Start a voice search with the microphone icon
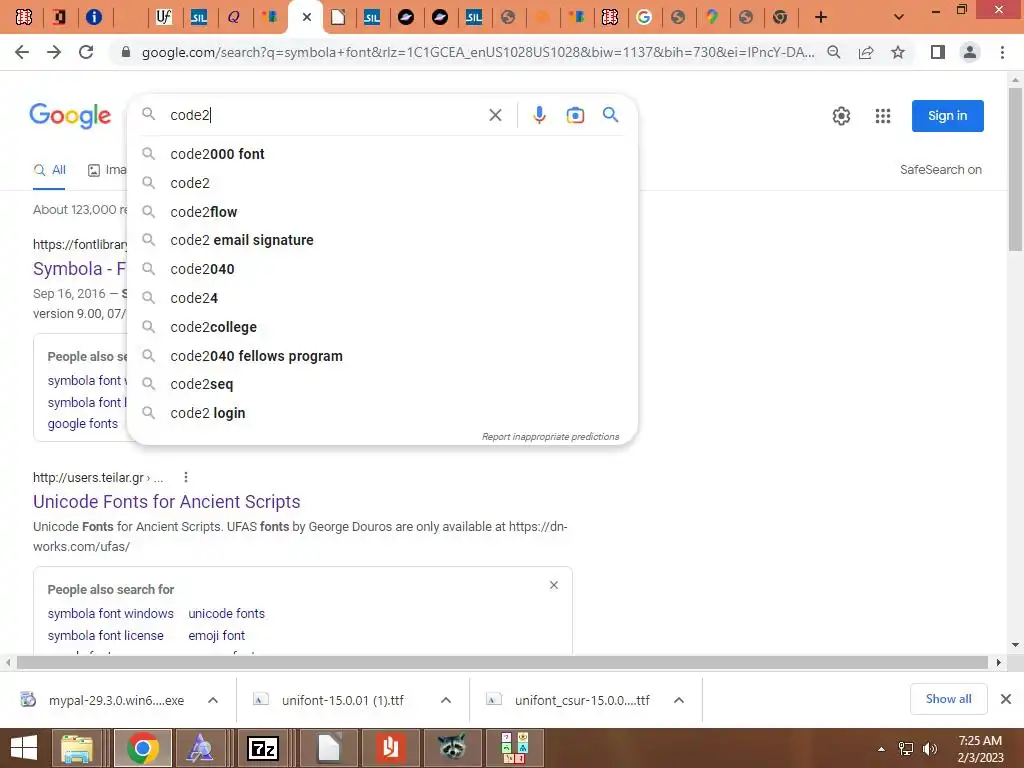This screenshot has height=768, width=1024. 539,115
